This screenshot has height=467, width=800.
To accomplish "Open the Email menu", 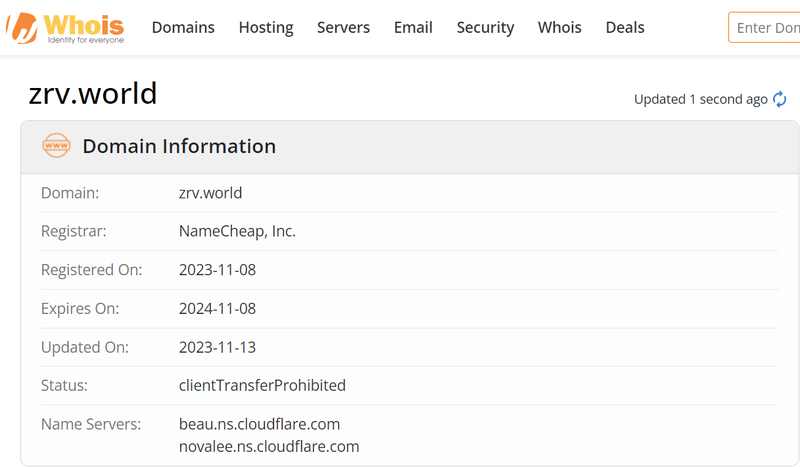I will [x=413, y=28].
